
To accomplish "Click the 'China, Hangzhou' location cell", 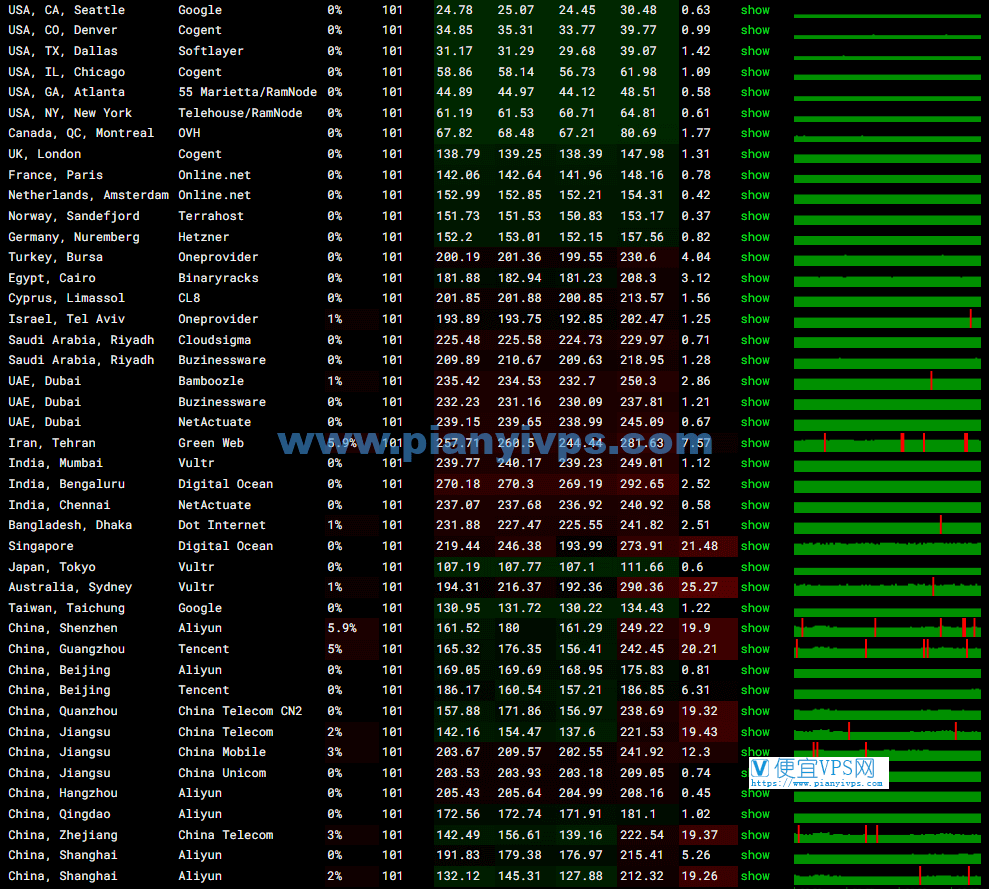I will coord(62,793).
